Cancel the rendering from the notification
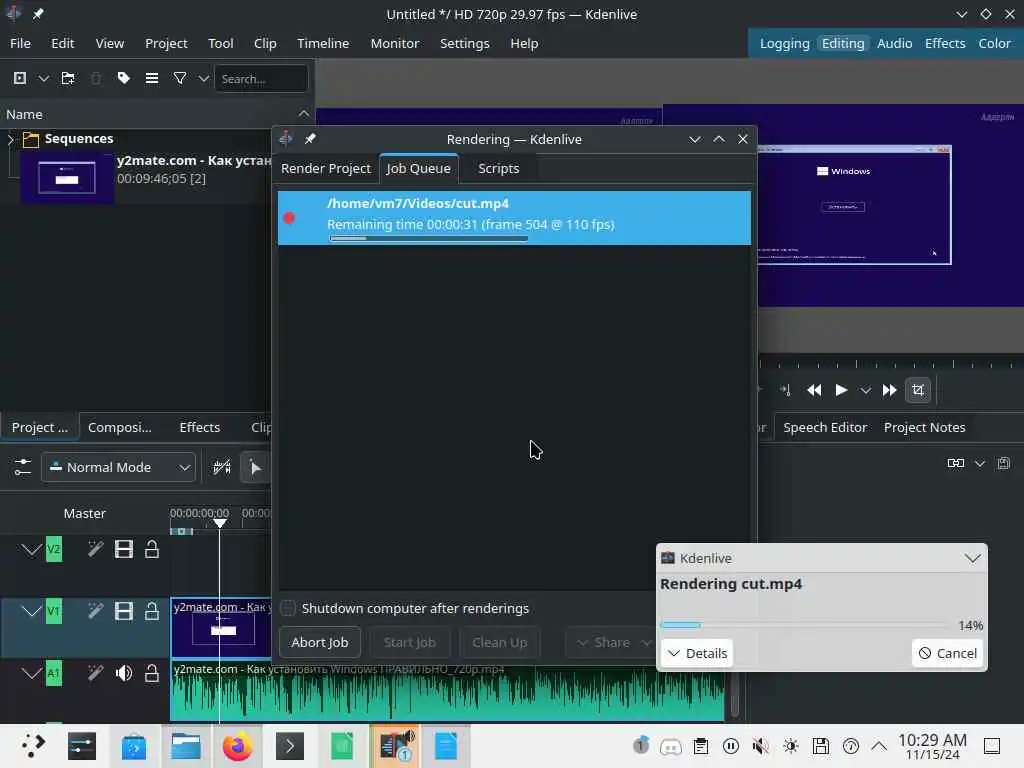The height and width of the screenshot is (768, 1024). pos(947,653)
